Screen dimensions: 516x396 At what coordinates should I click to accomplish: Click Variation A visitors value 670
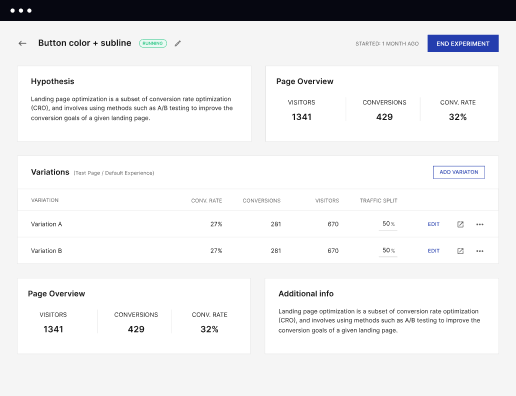[x=333, y=224]
